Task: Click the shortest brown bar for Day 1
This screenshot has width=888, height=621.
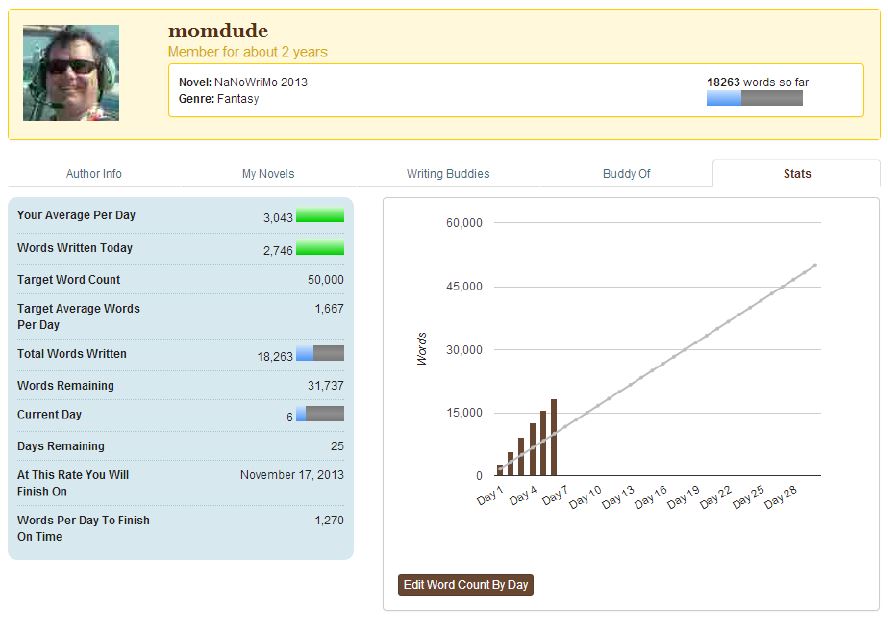Action: pos(500,470)
